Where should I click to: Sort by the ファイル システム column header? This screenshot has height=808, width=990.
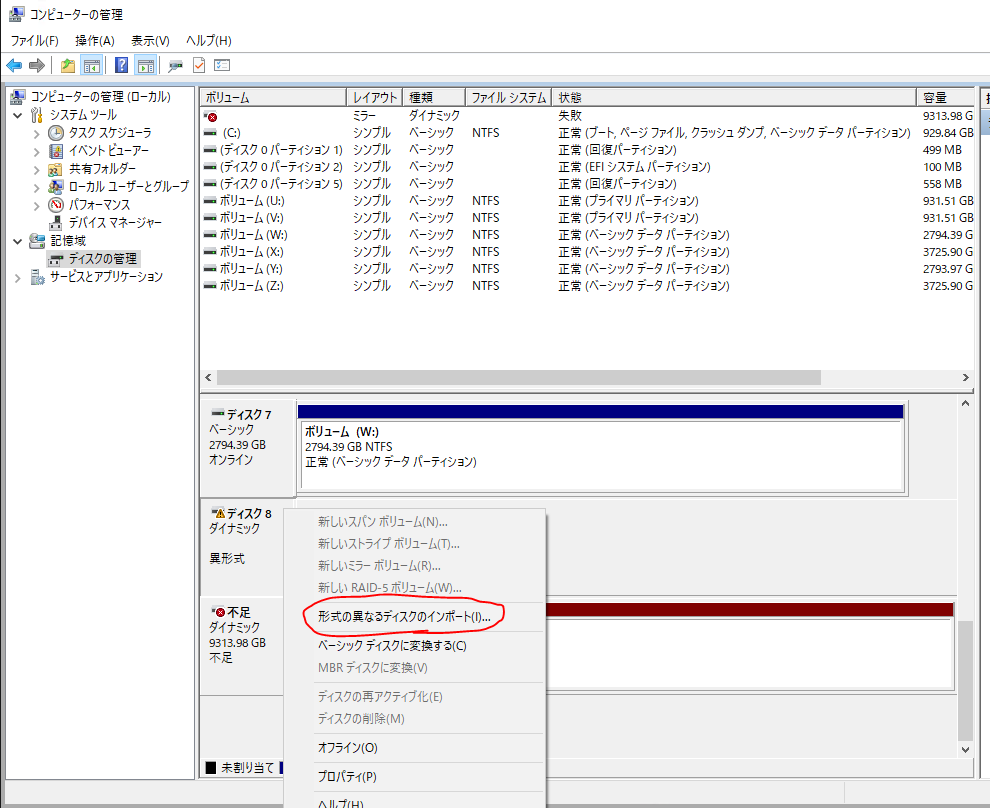click(508, 97)
